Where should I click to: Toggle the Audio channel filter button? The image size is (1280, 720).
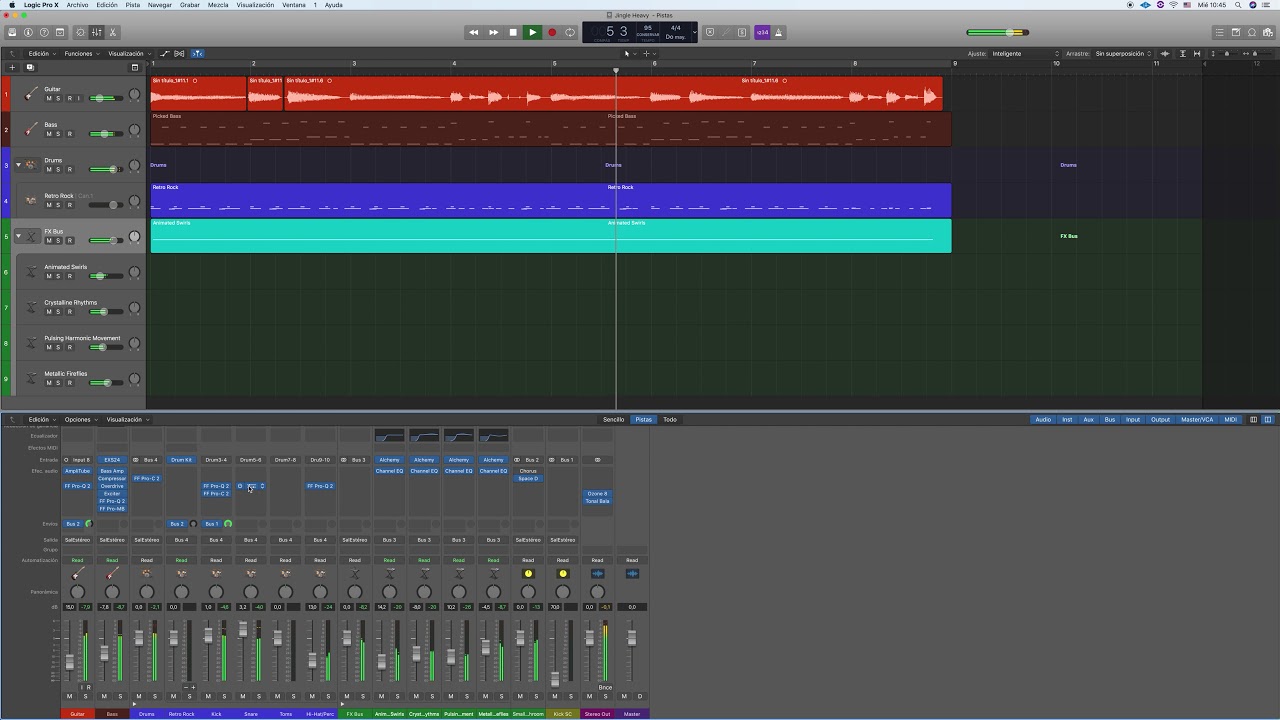[x=1043, y=419]
